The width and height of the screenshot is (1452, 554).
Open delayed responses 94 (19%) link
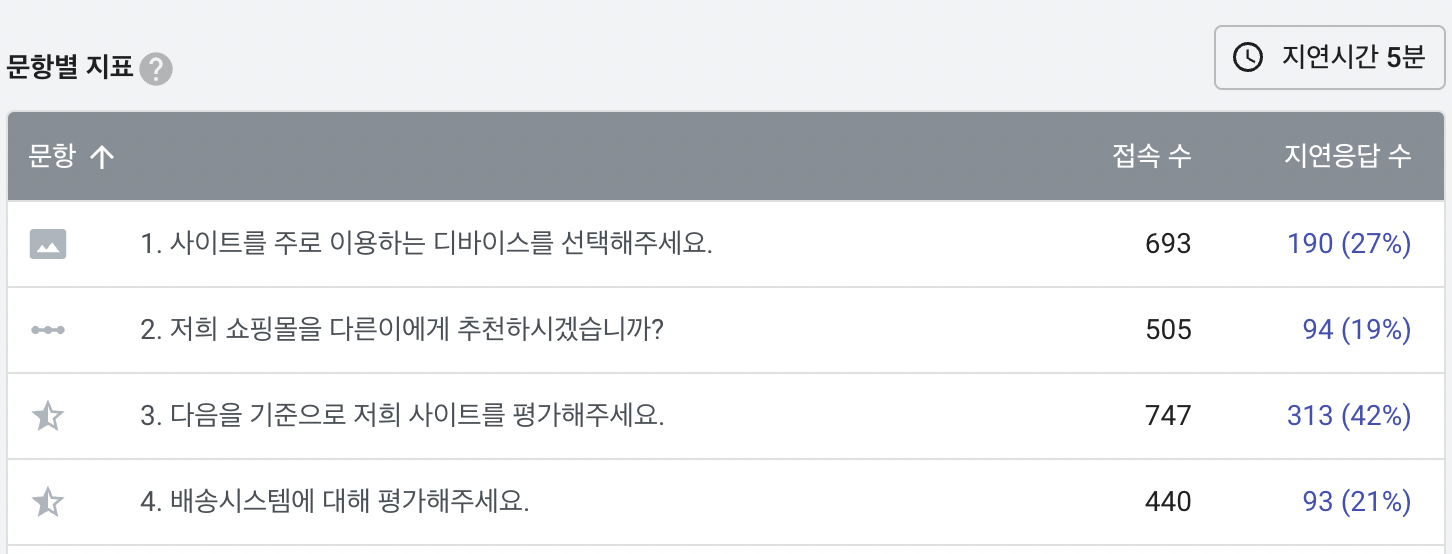pyautogui.click(x=1357, y=329)
